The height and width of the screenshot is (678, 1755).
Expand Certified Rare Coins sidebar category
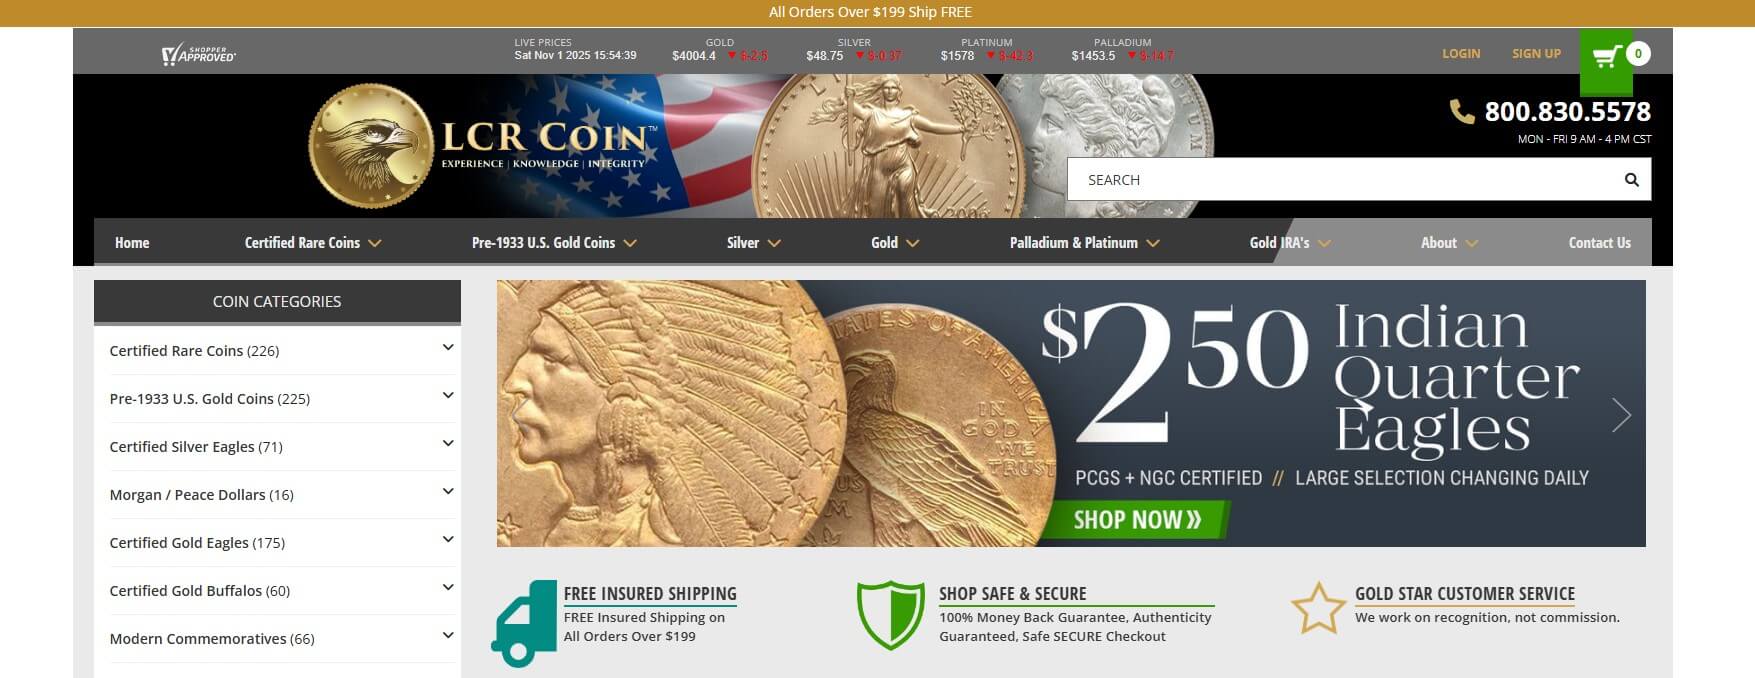click(448, 348)
